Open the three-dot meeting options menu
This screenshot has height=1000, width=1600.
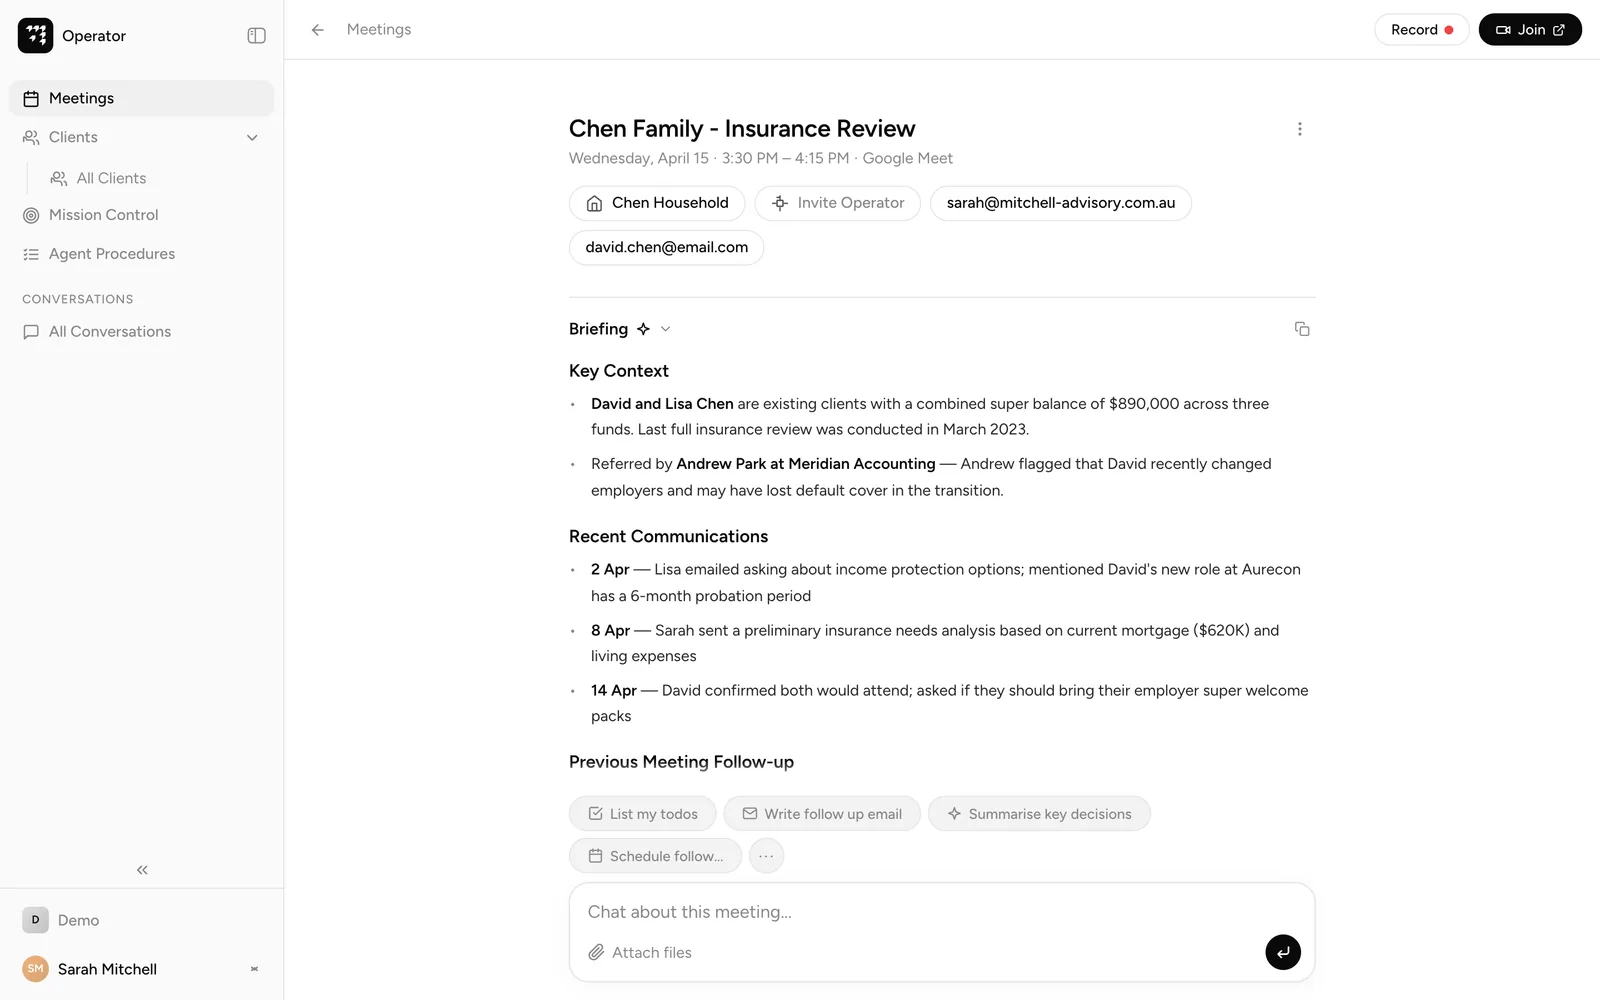pyautogui.click(x=1299, y=129)
